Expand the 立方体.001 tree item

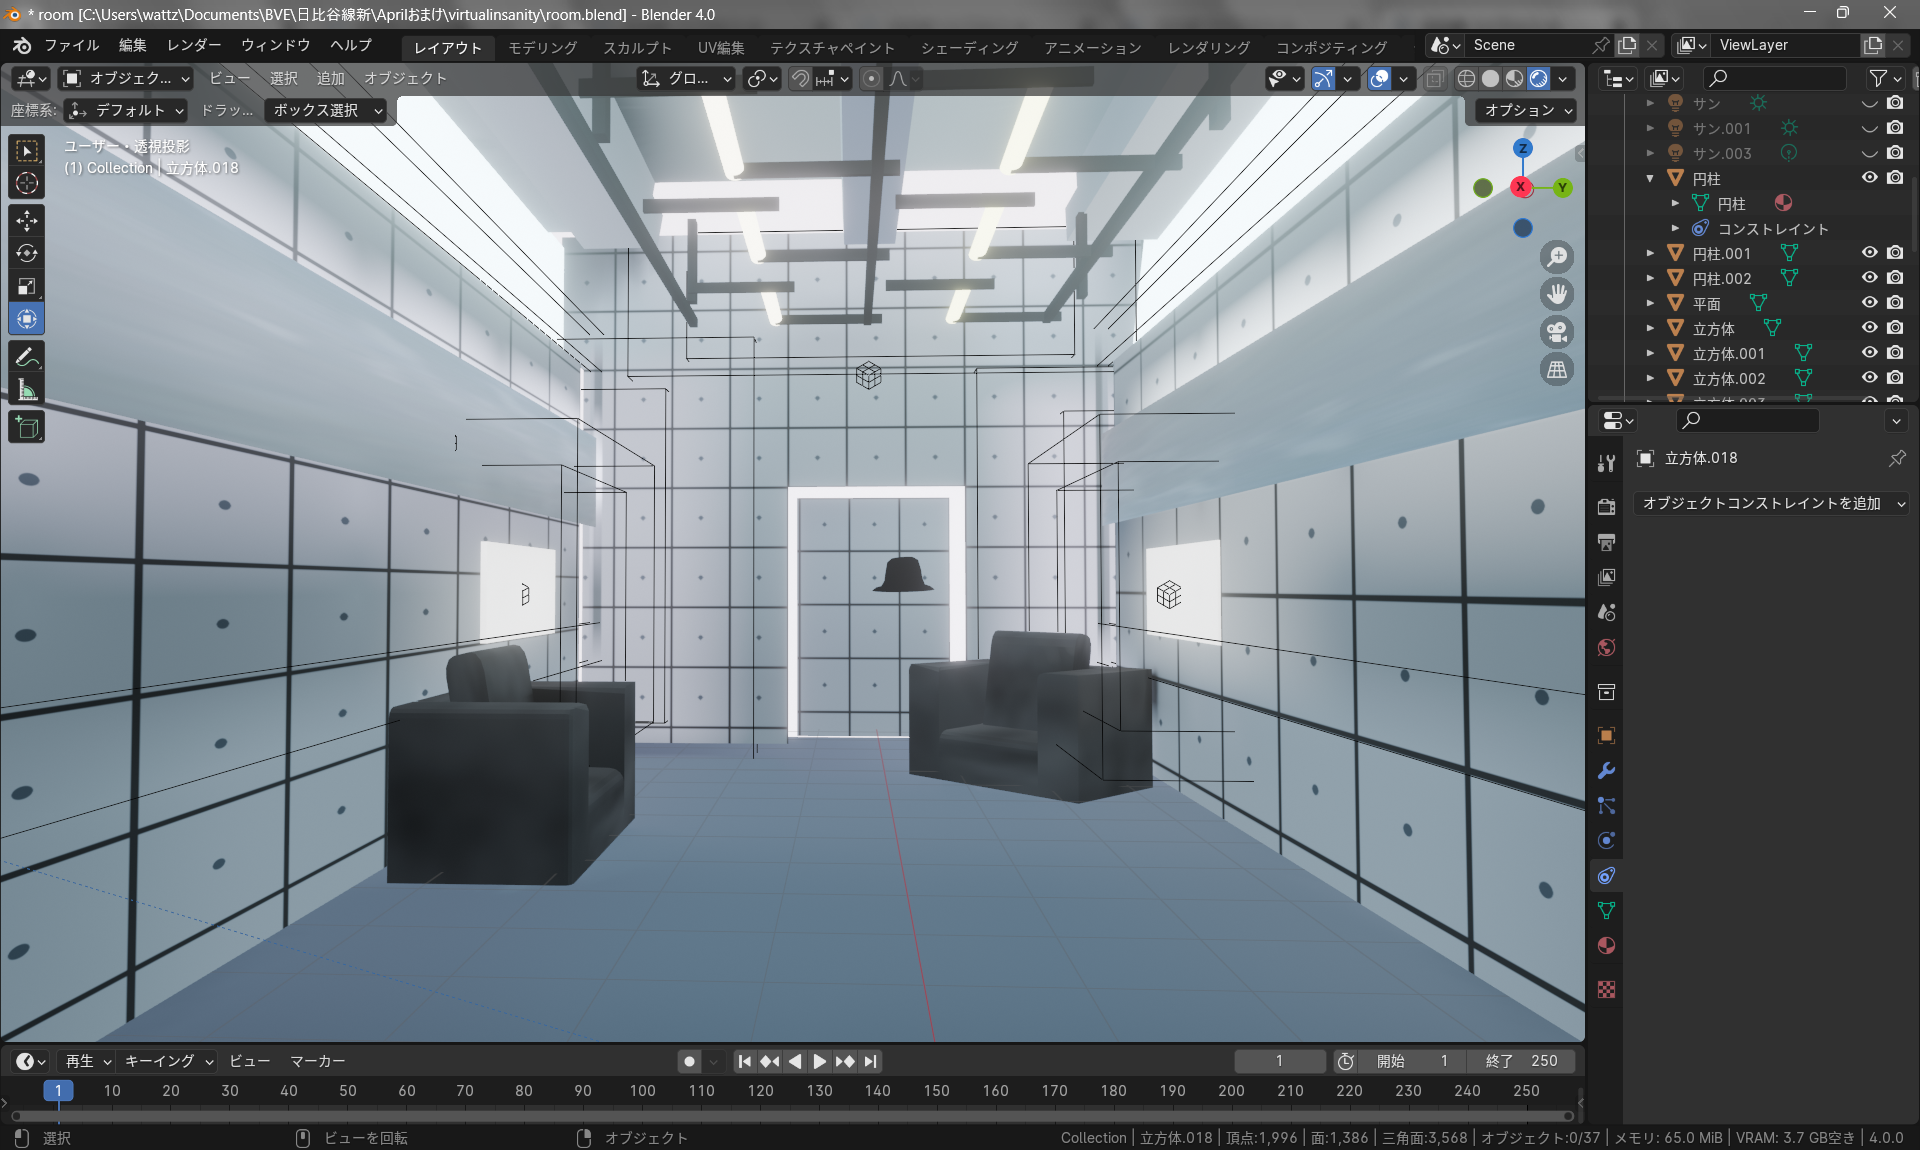click(x=1651, y=353)
